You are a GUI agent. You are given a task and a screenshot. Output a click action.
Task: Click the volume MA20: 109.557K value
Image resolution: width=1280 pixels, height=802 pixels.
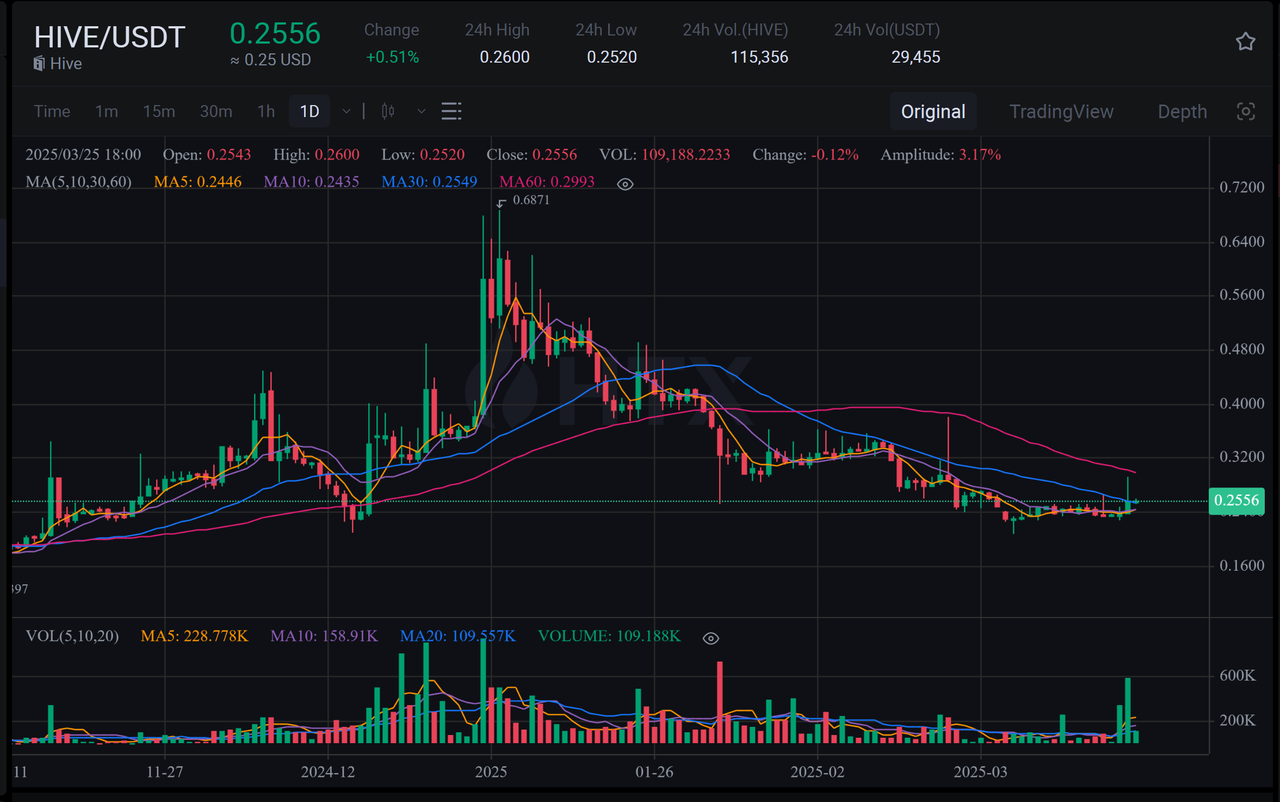458,636
